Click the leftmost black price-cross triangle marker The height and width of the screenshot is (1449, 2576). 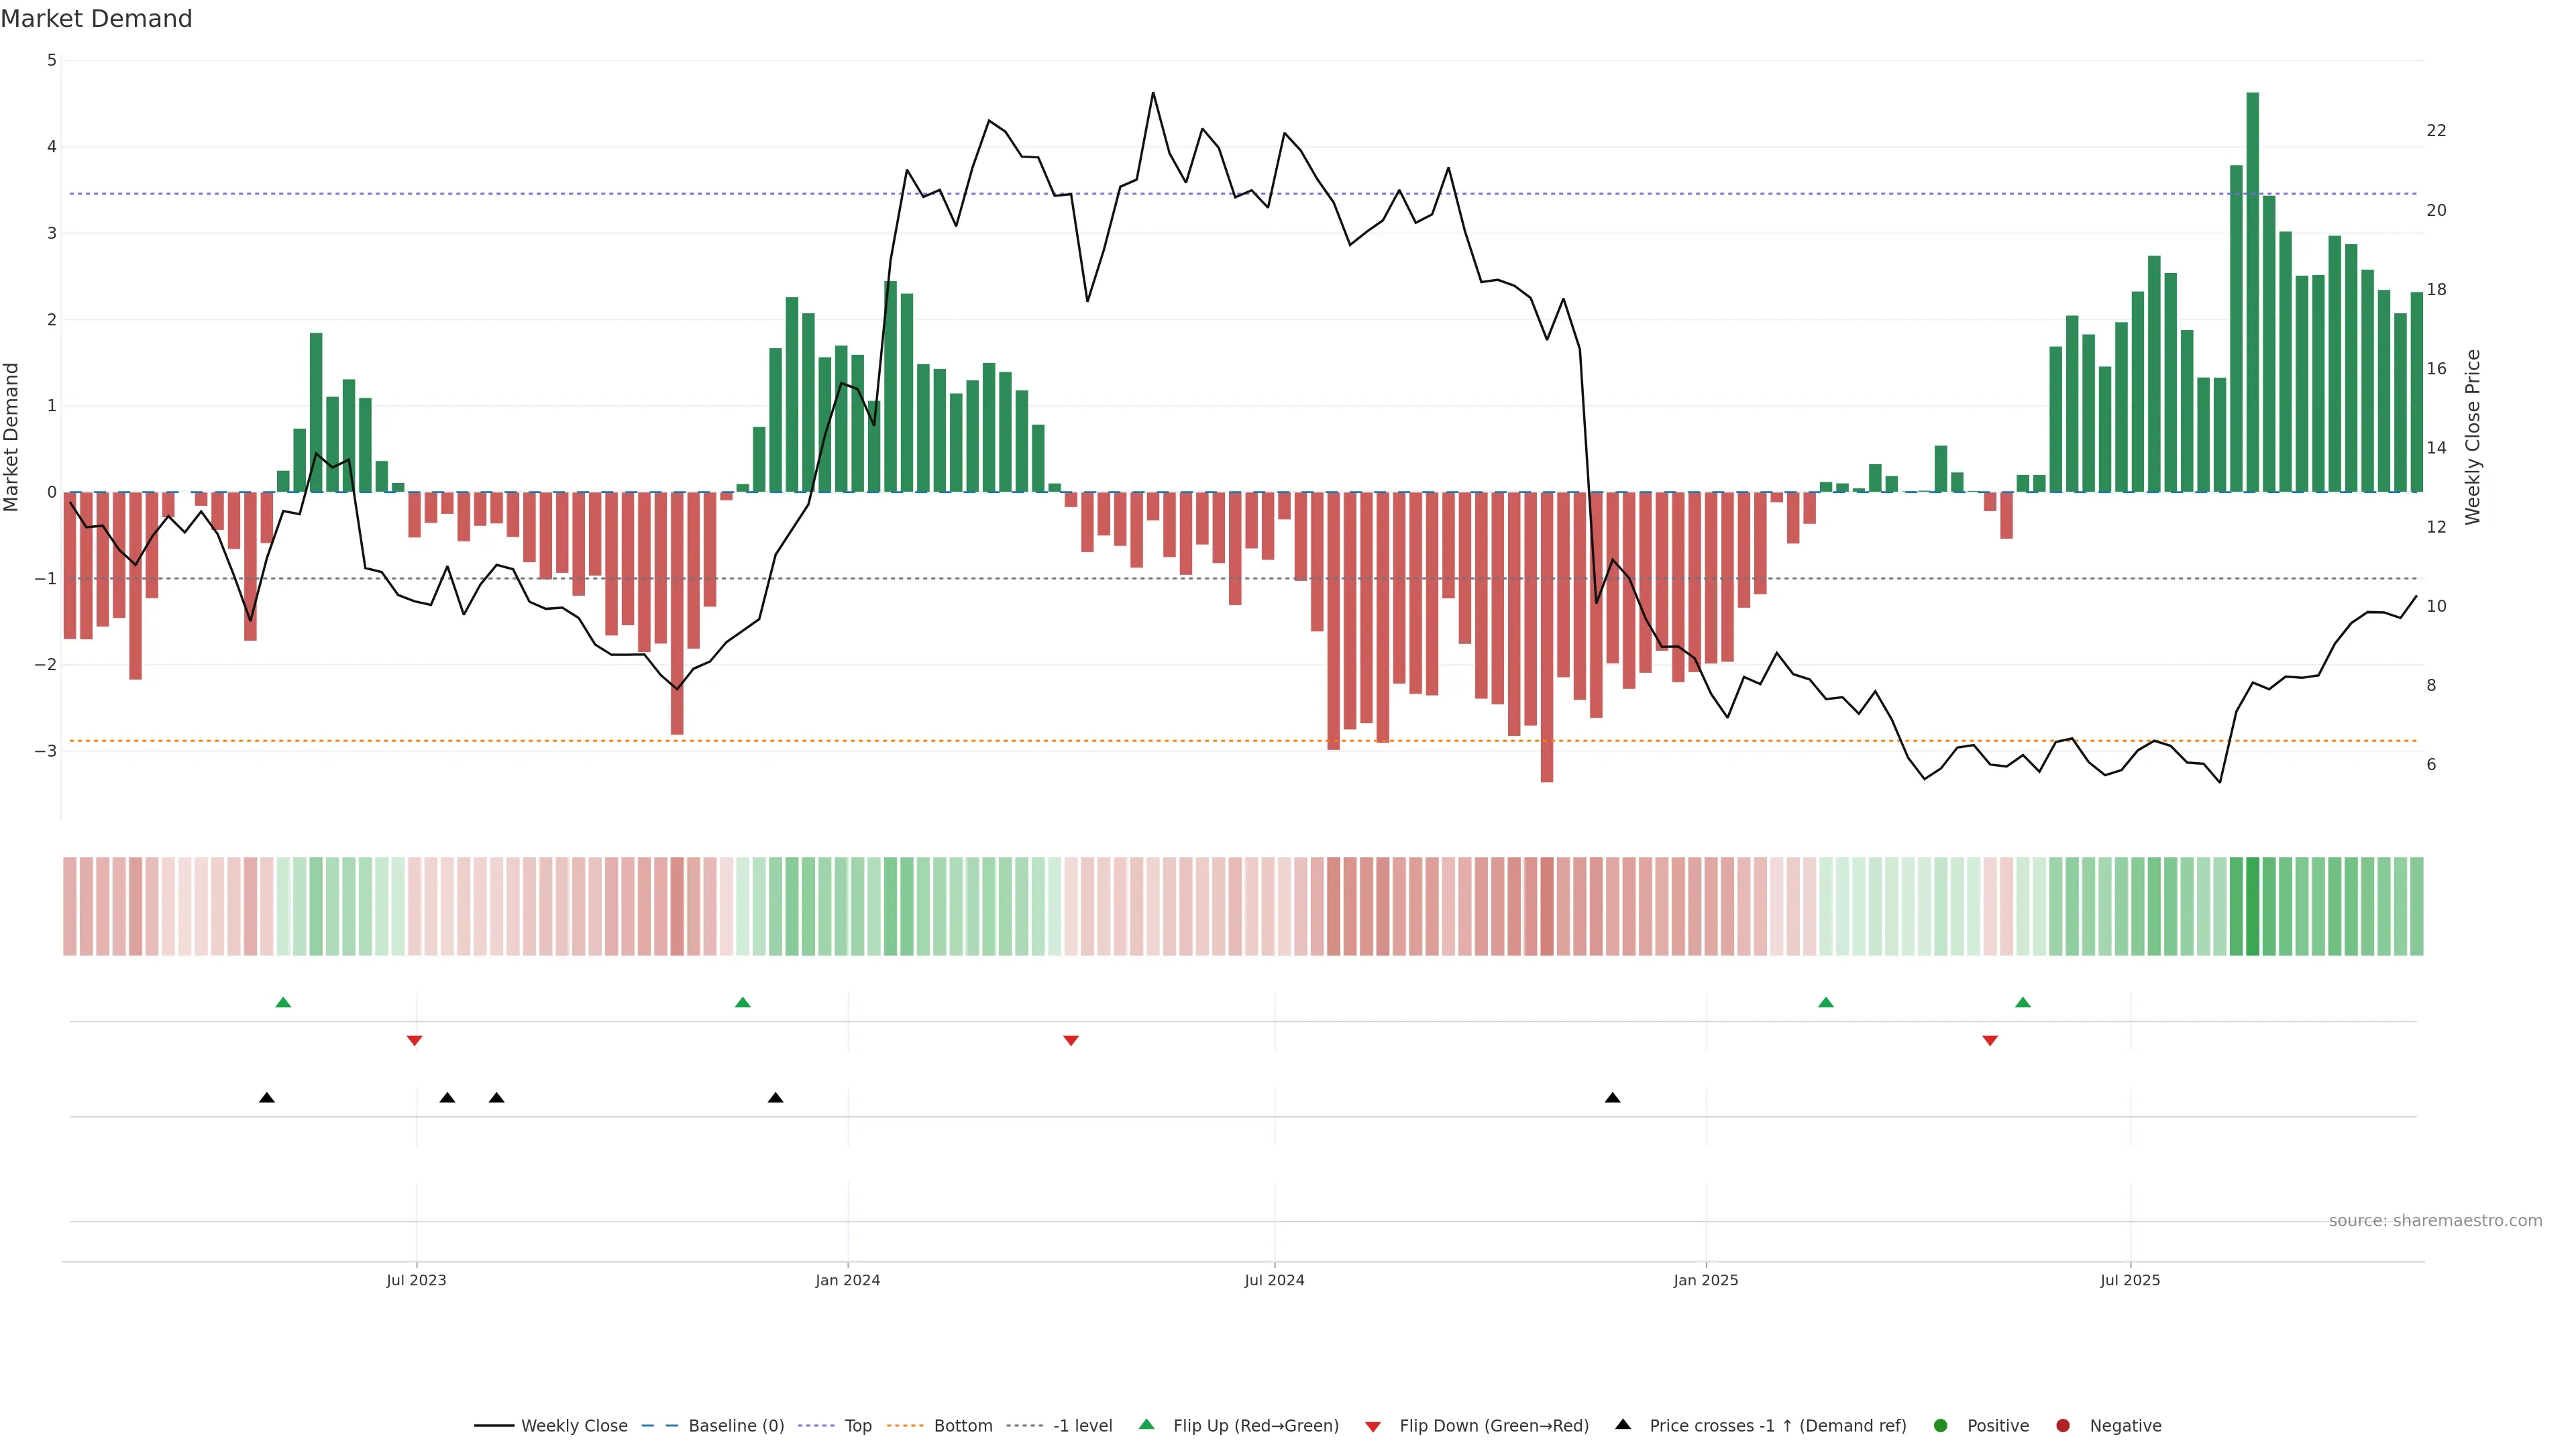pos(266,1098)
